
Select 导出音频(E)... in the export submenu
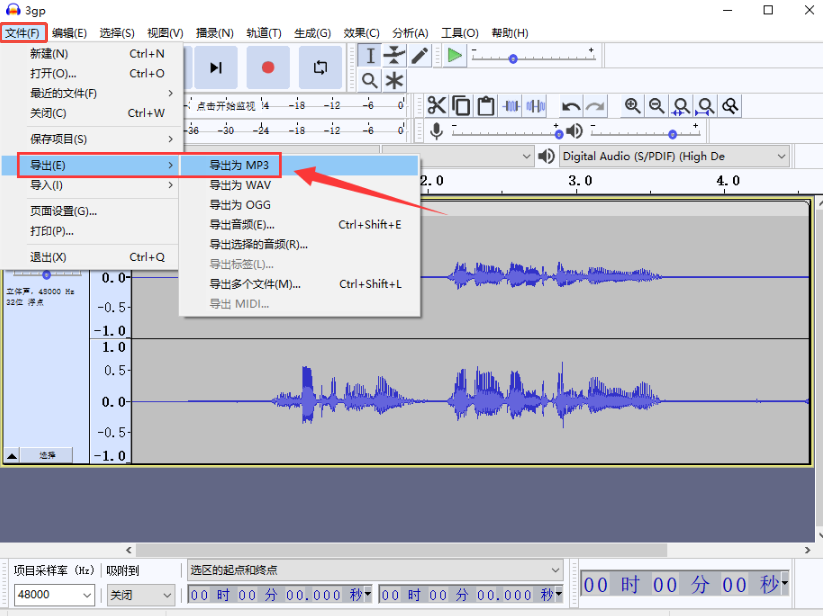click(x=299, y=225)
